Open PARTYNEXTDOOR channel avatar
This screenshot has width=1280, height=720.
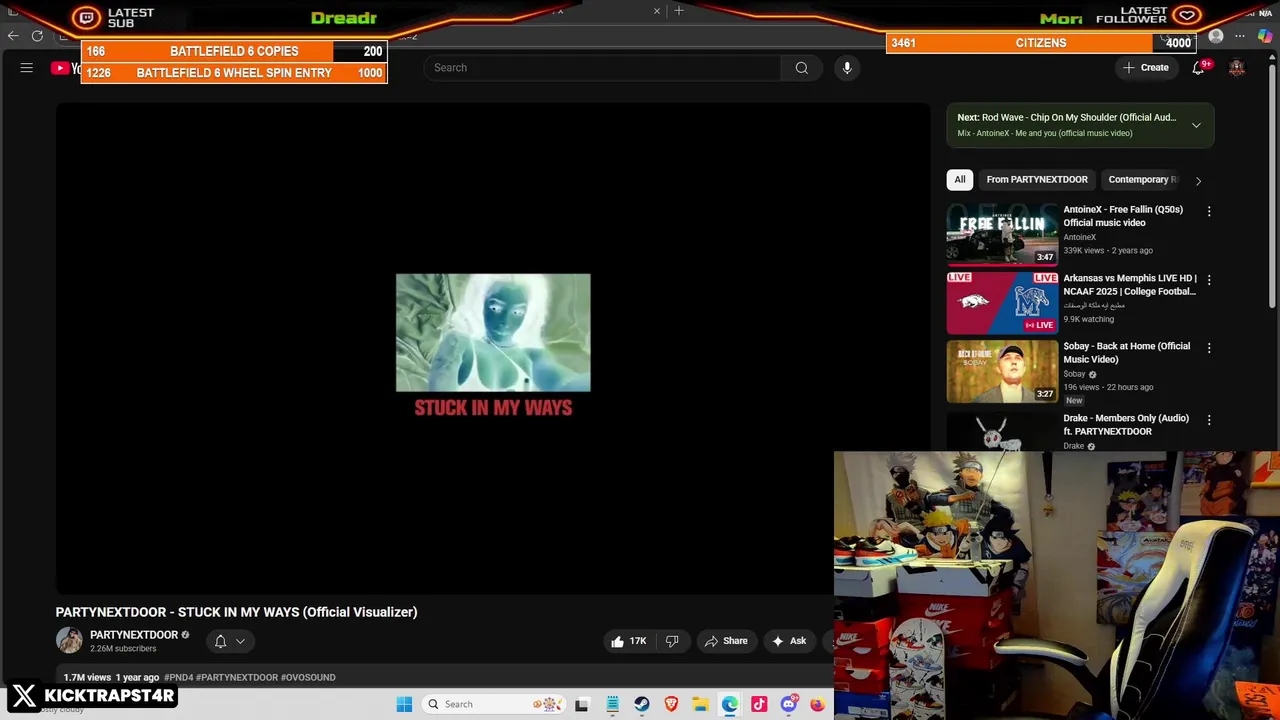69,641
